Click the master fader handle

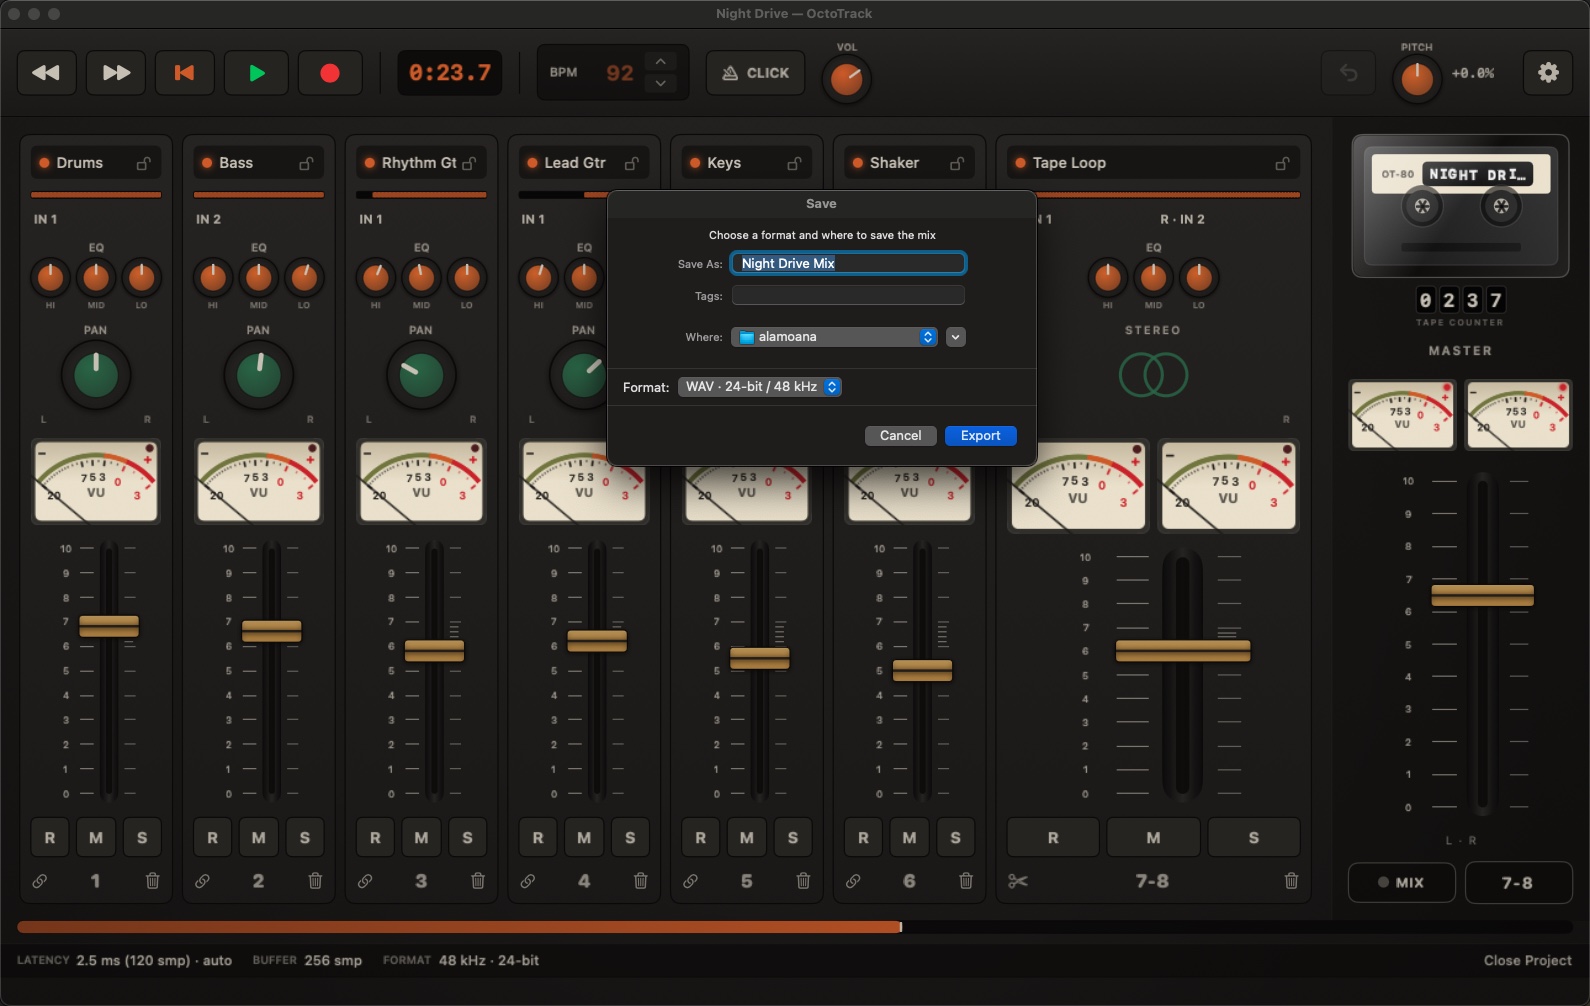(x=1482, y=595)
